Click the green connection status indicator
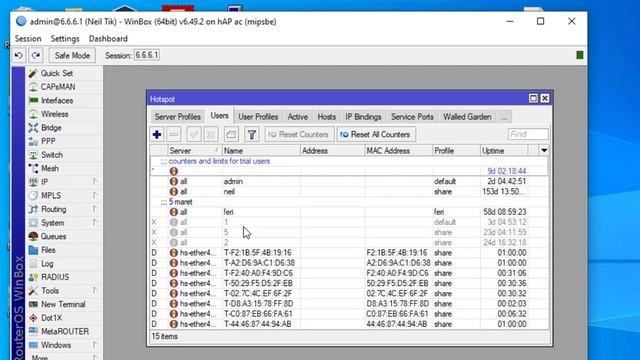The width and height of the screenshot is (640, 360). [x=580, y=55]
